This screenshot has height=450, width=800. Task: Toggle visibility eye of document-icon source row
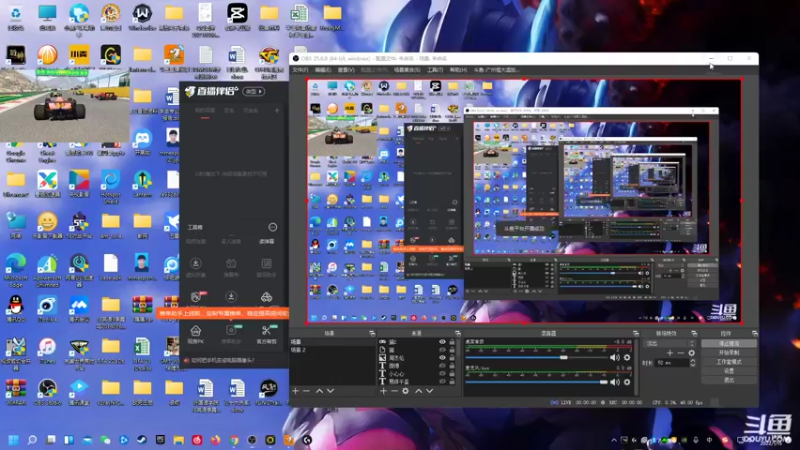[x=442, y=350]
